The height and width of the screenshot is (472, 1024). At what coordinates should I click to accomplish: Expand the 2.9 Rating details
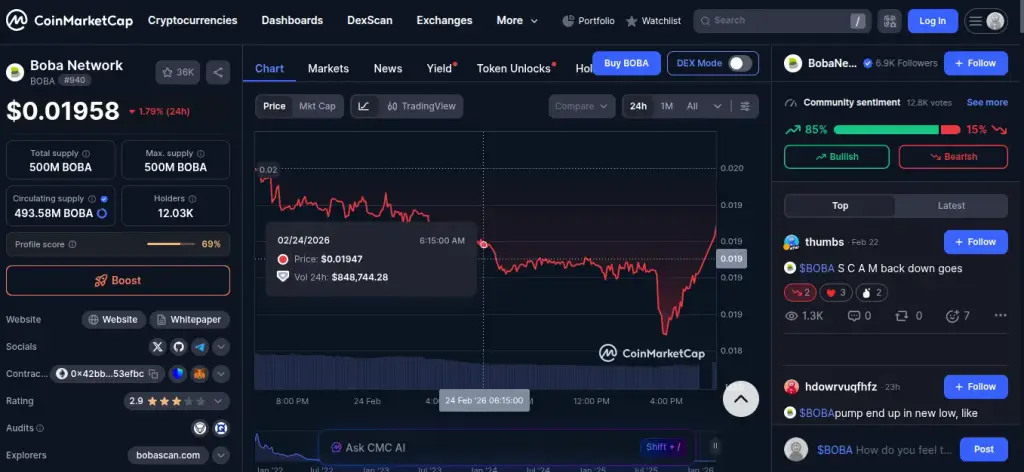click(177, 401)
